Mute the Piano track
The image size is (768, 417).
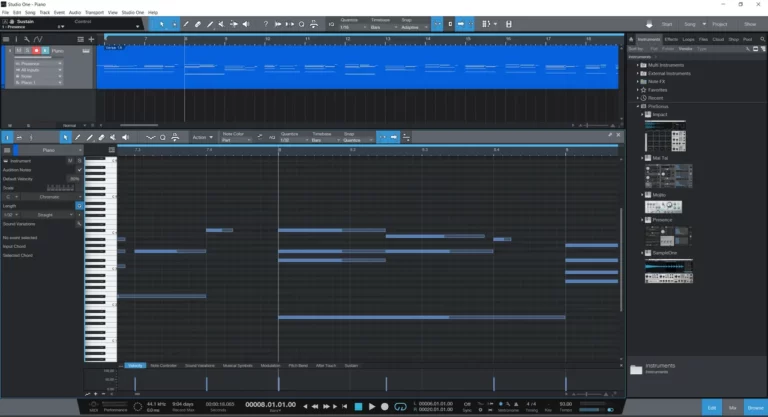point(19,50)
